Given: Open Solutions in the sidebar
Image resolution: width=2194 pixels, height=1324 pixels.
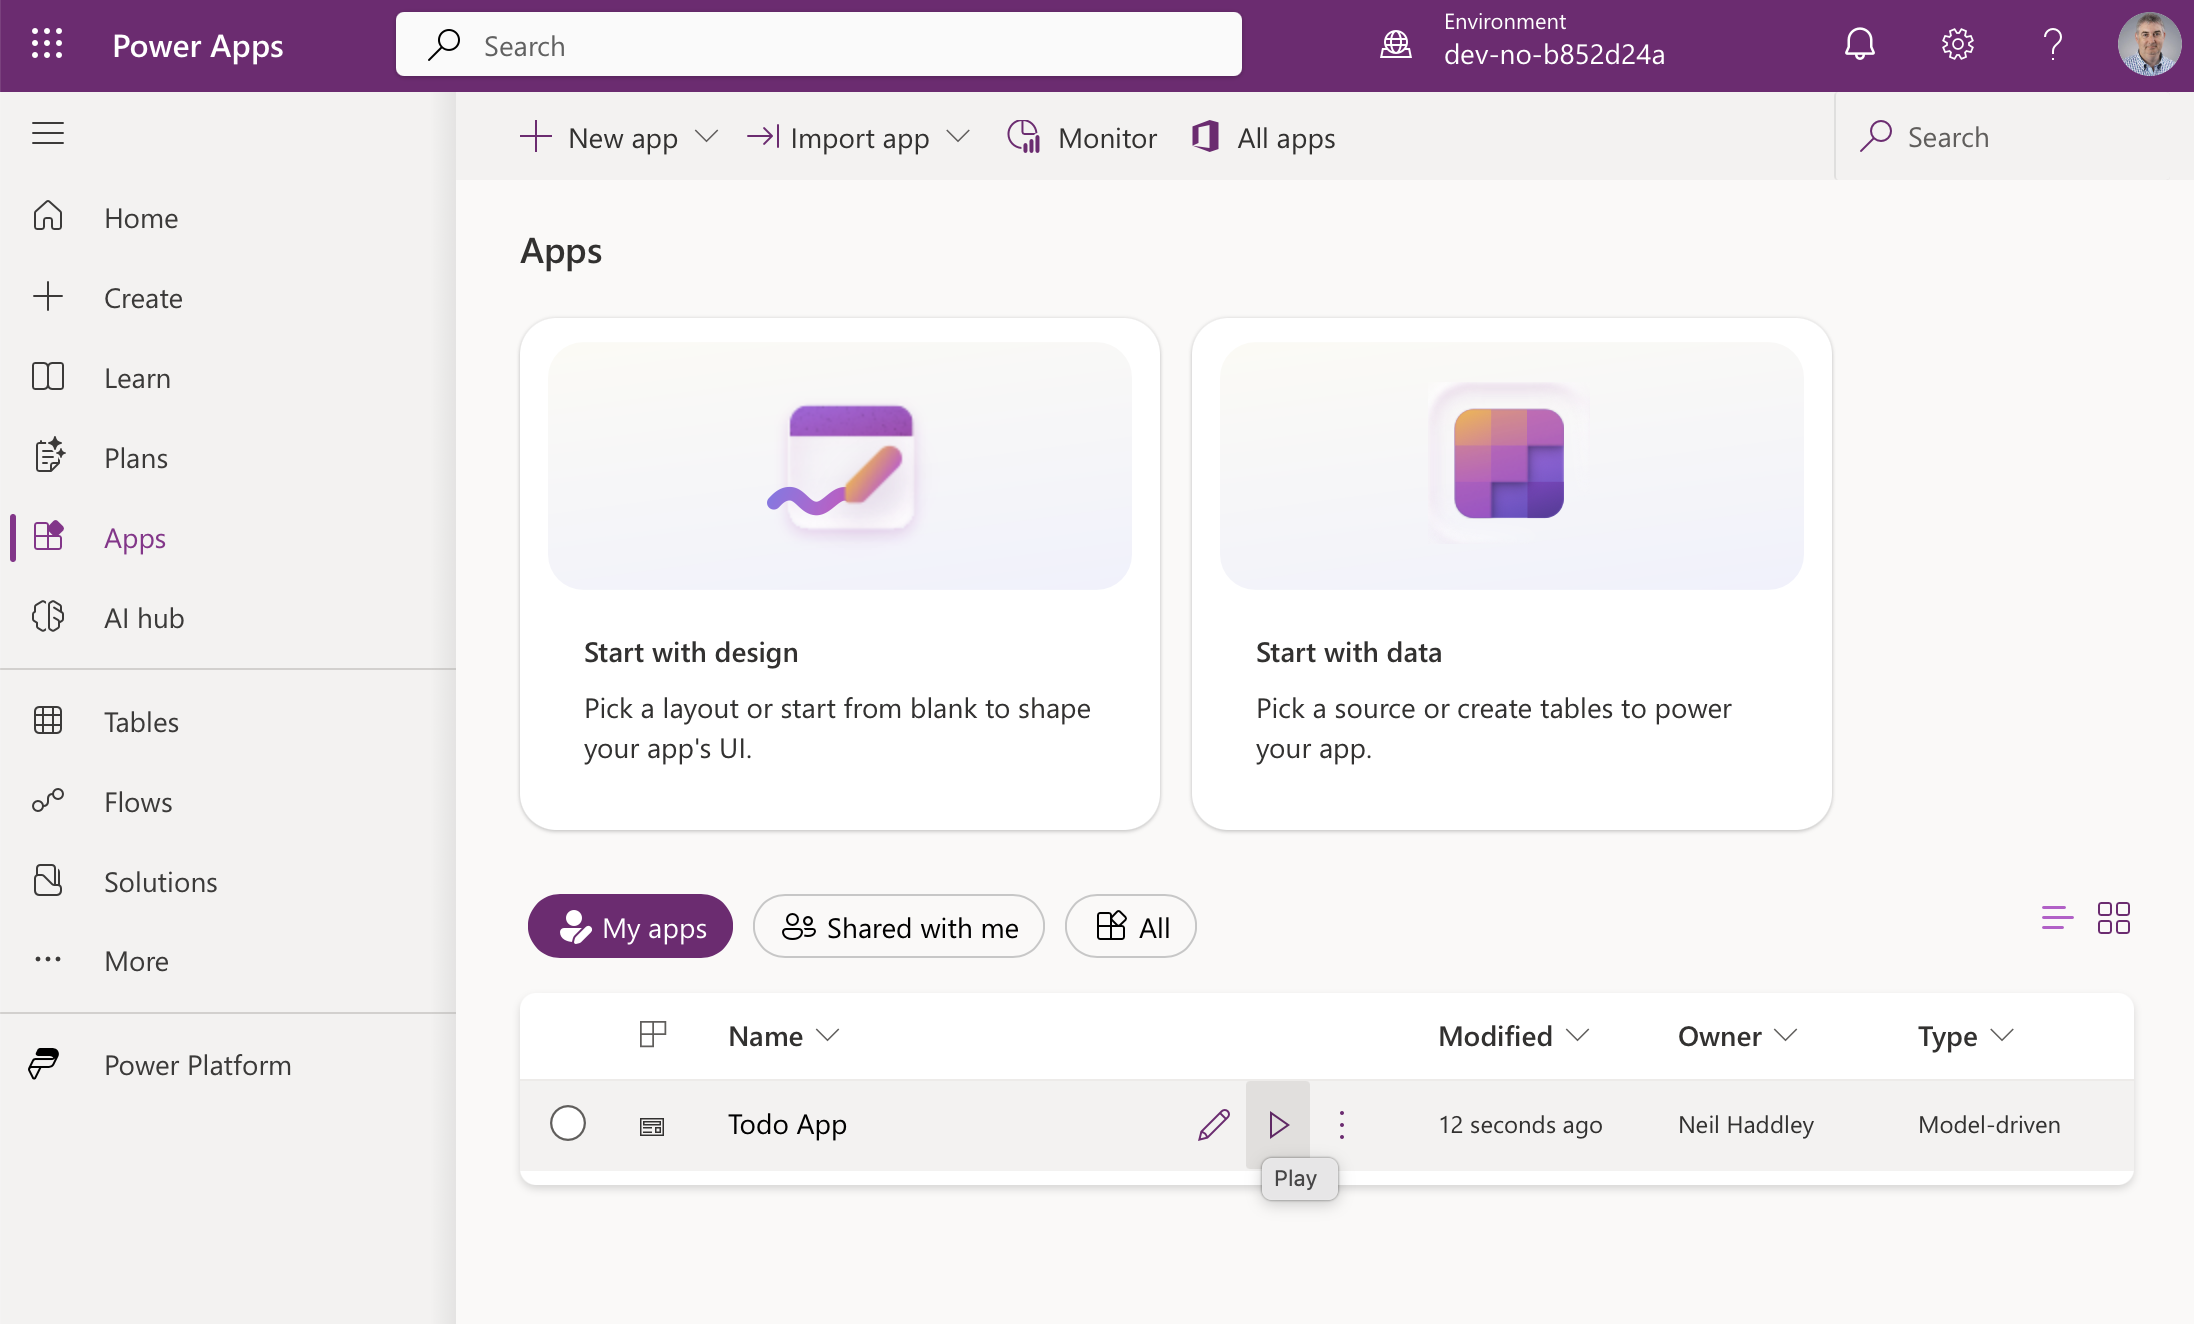Looking at the screenshot, I should coord(228,882).
